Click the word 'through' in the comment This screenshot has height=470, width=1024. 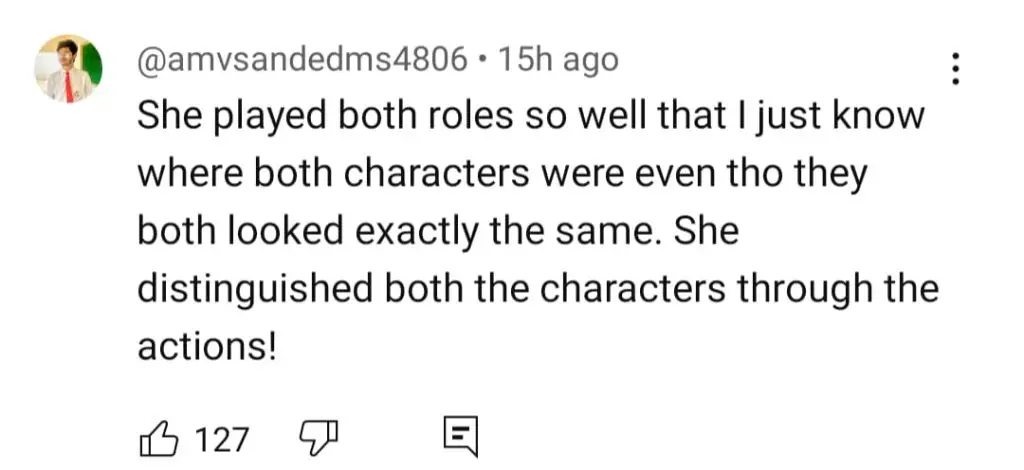pyautogui.click(x=804, y=291)
